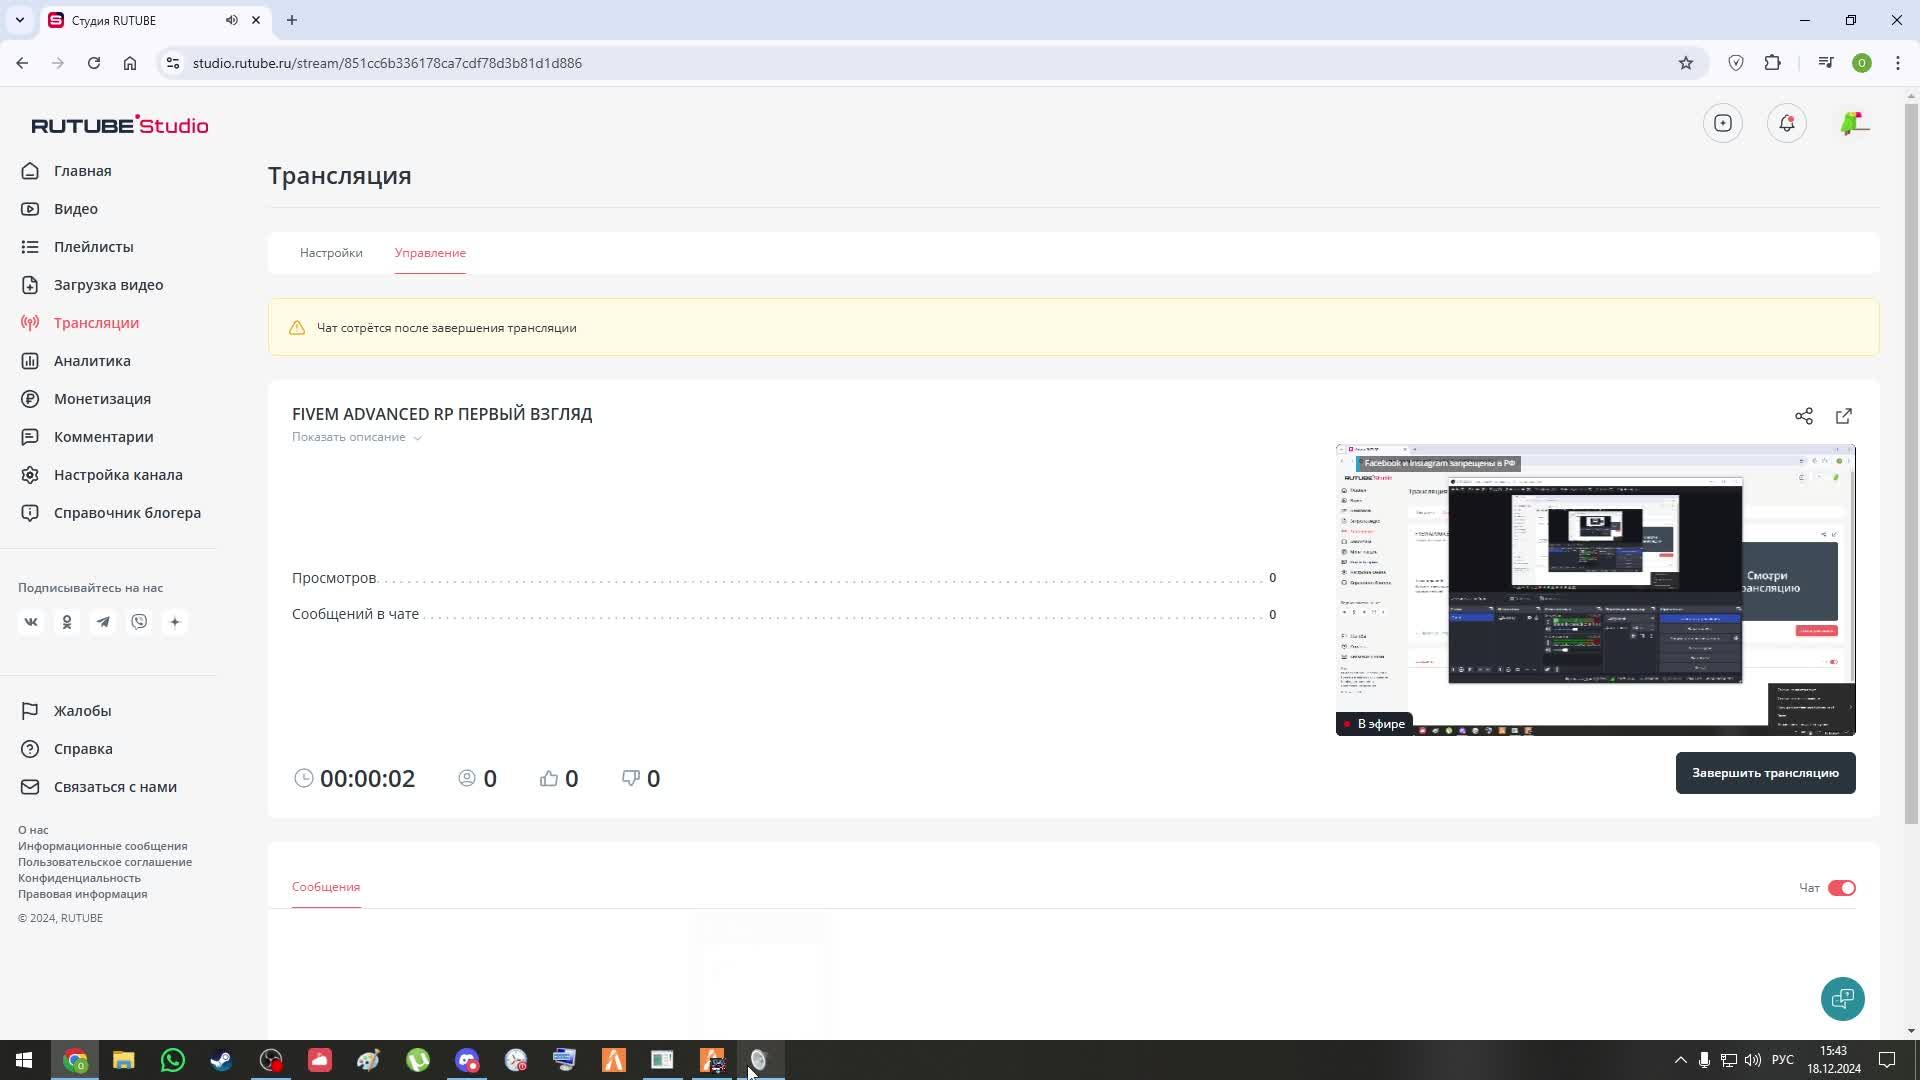Open the browser tab search chevron
The width and height of the screenshot is (1920, 1080).
(x=21, y=20)
